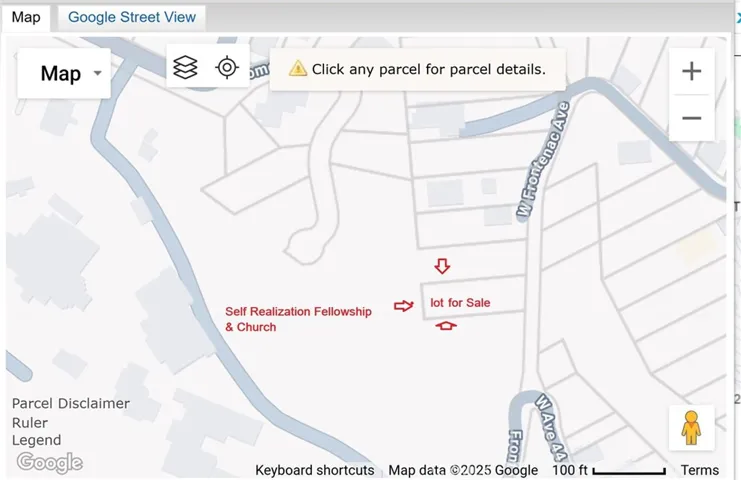The height and width of the screenshot is (480, 741).
Task: Activate the Ruler tool link
Action: click(30, 422)
